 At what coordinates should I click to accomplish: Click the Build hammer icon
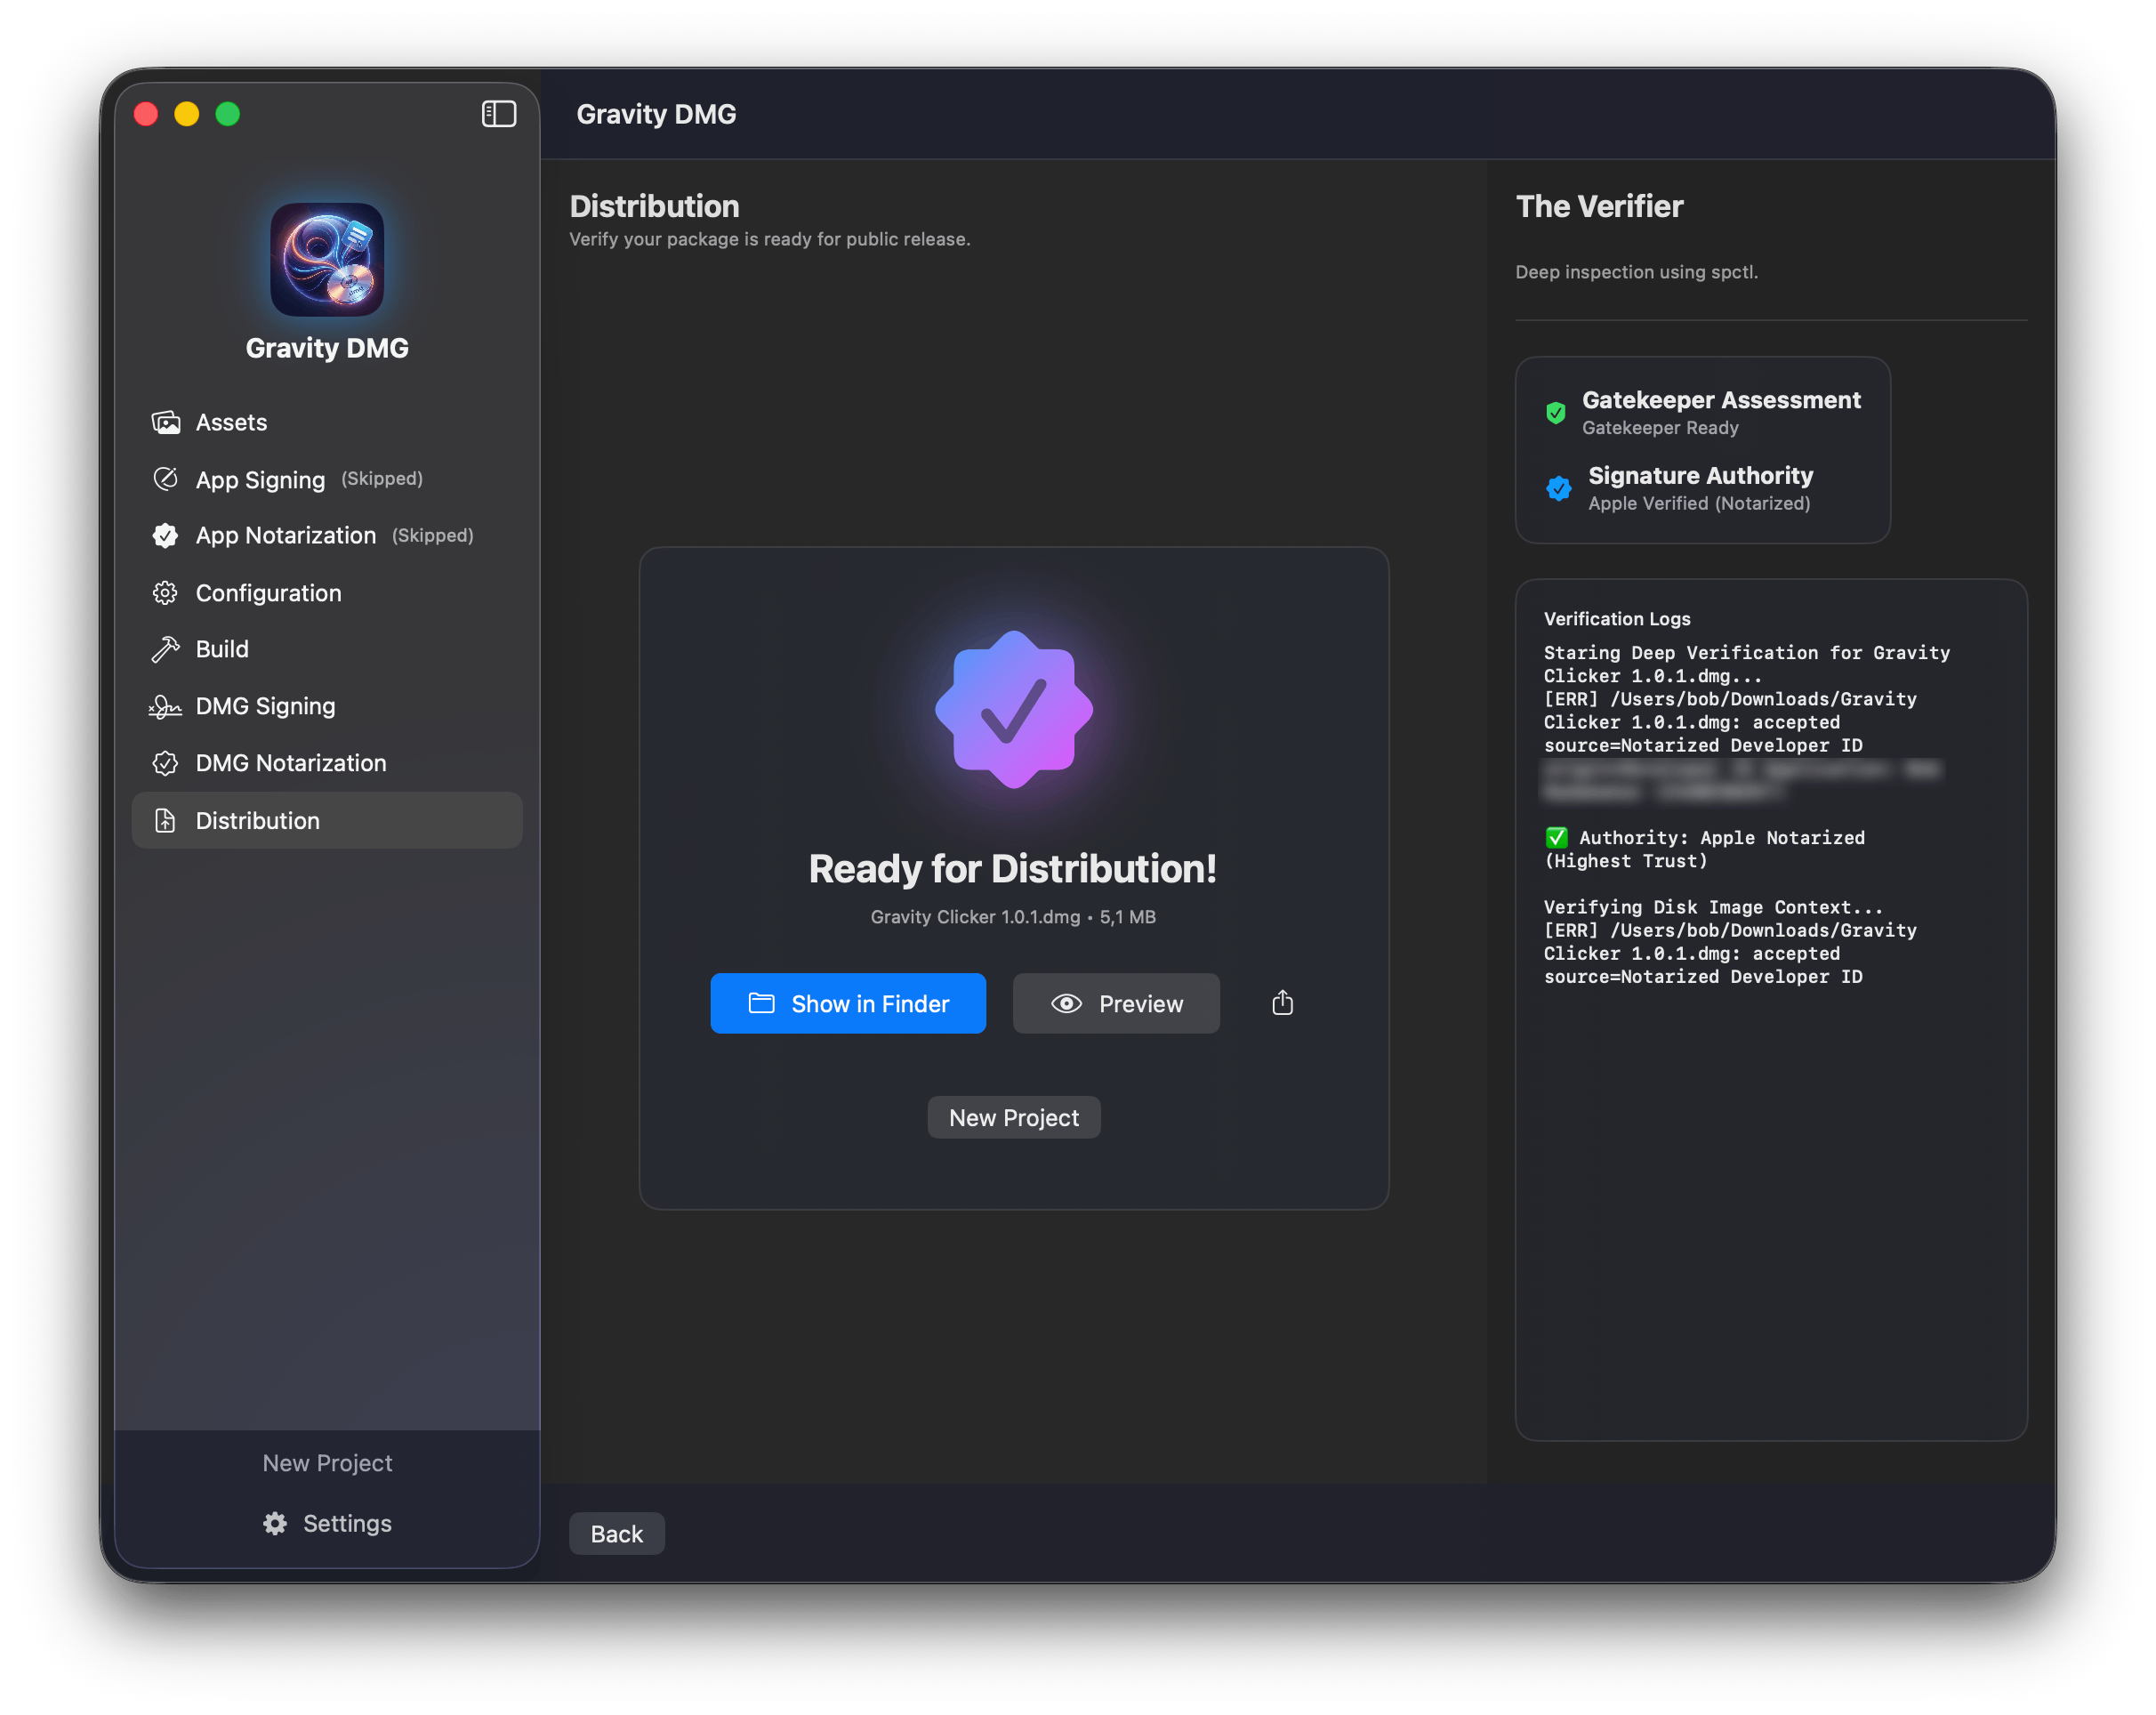pos(166,649)
